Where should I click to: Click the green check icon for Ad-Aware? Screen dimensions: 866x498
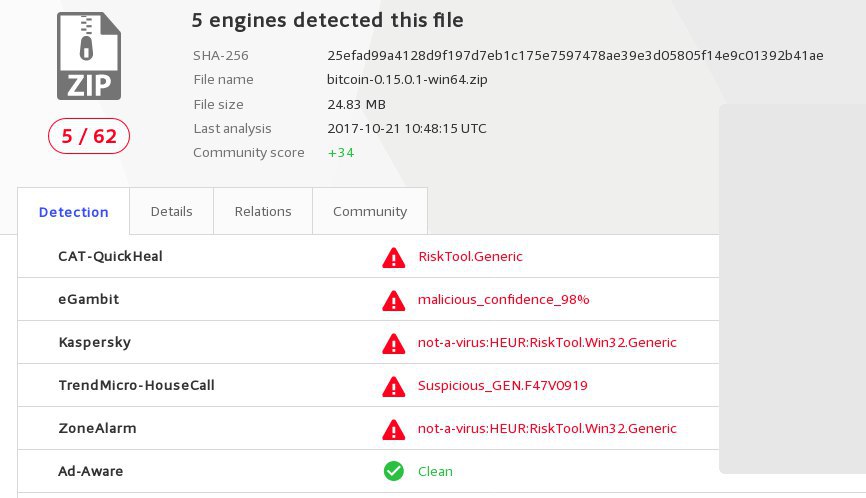pos(393,471)
